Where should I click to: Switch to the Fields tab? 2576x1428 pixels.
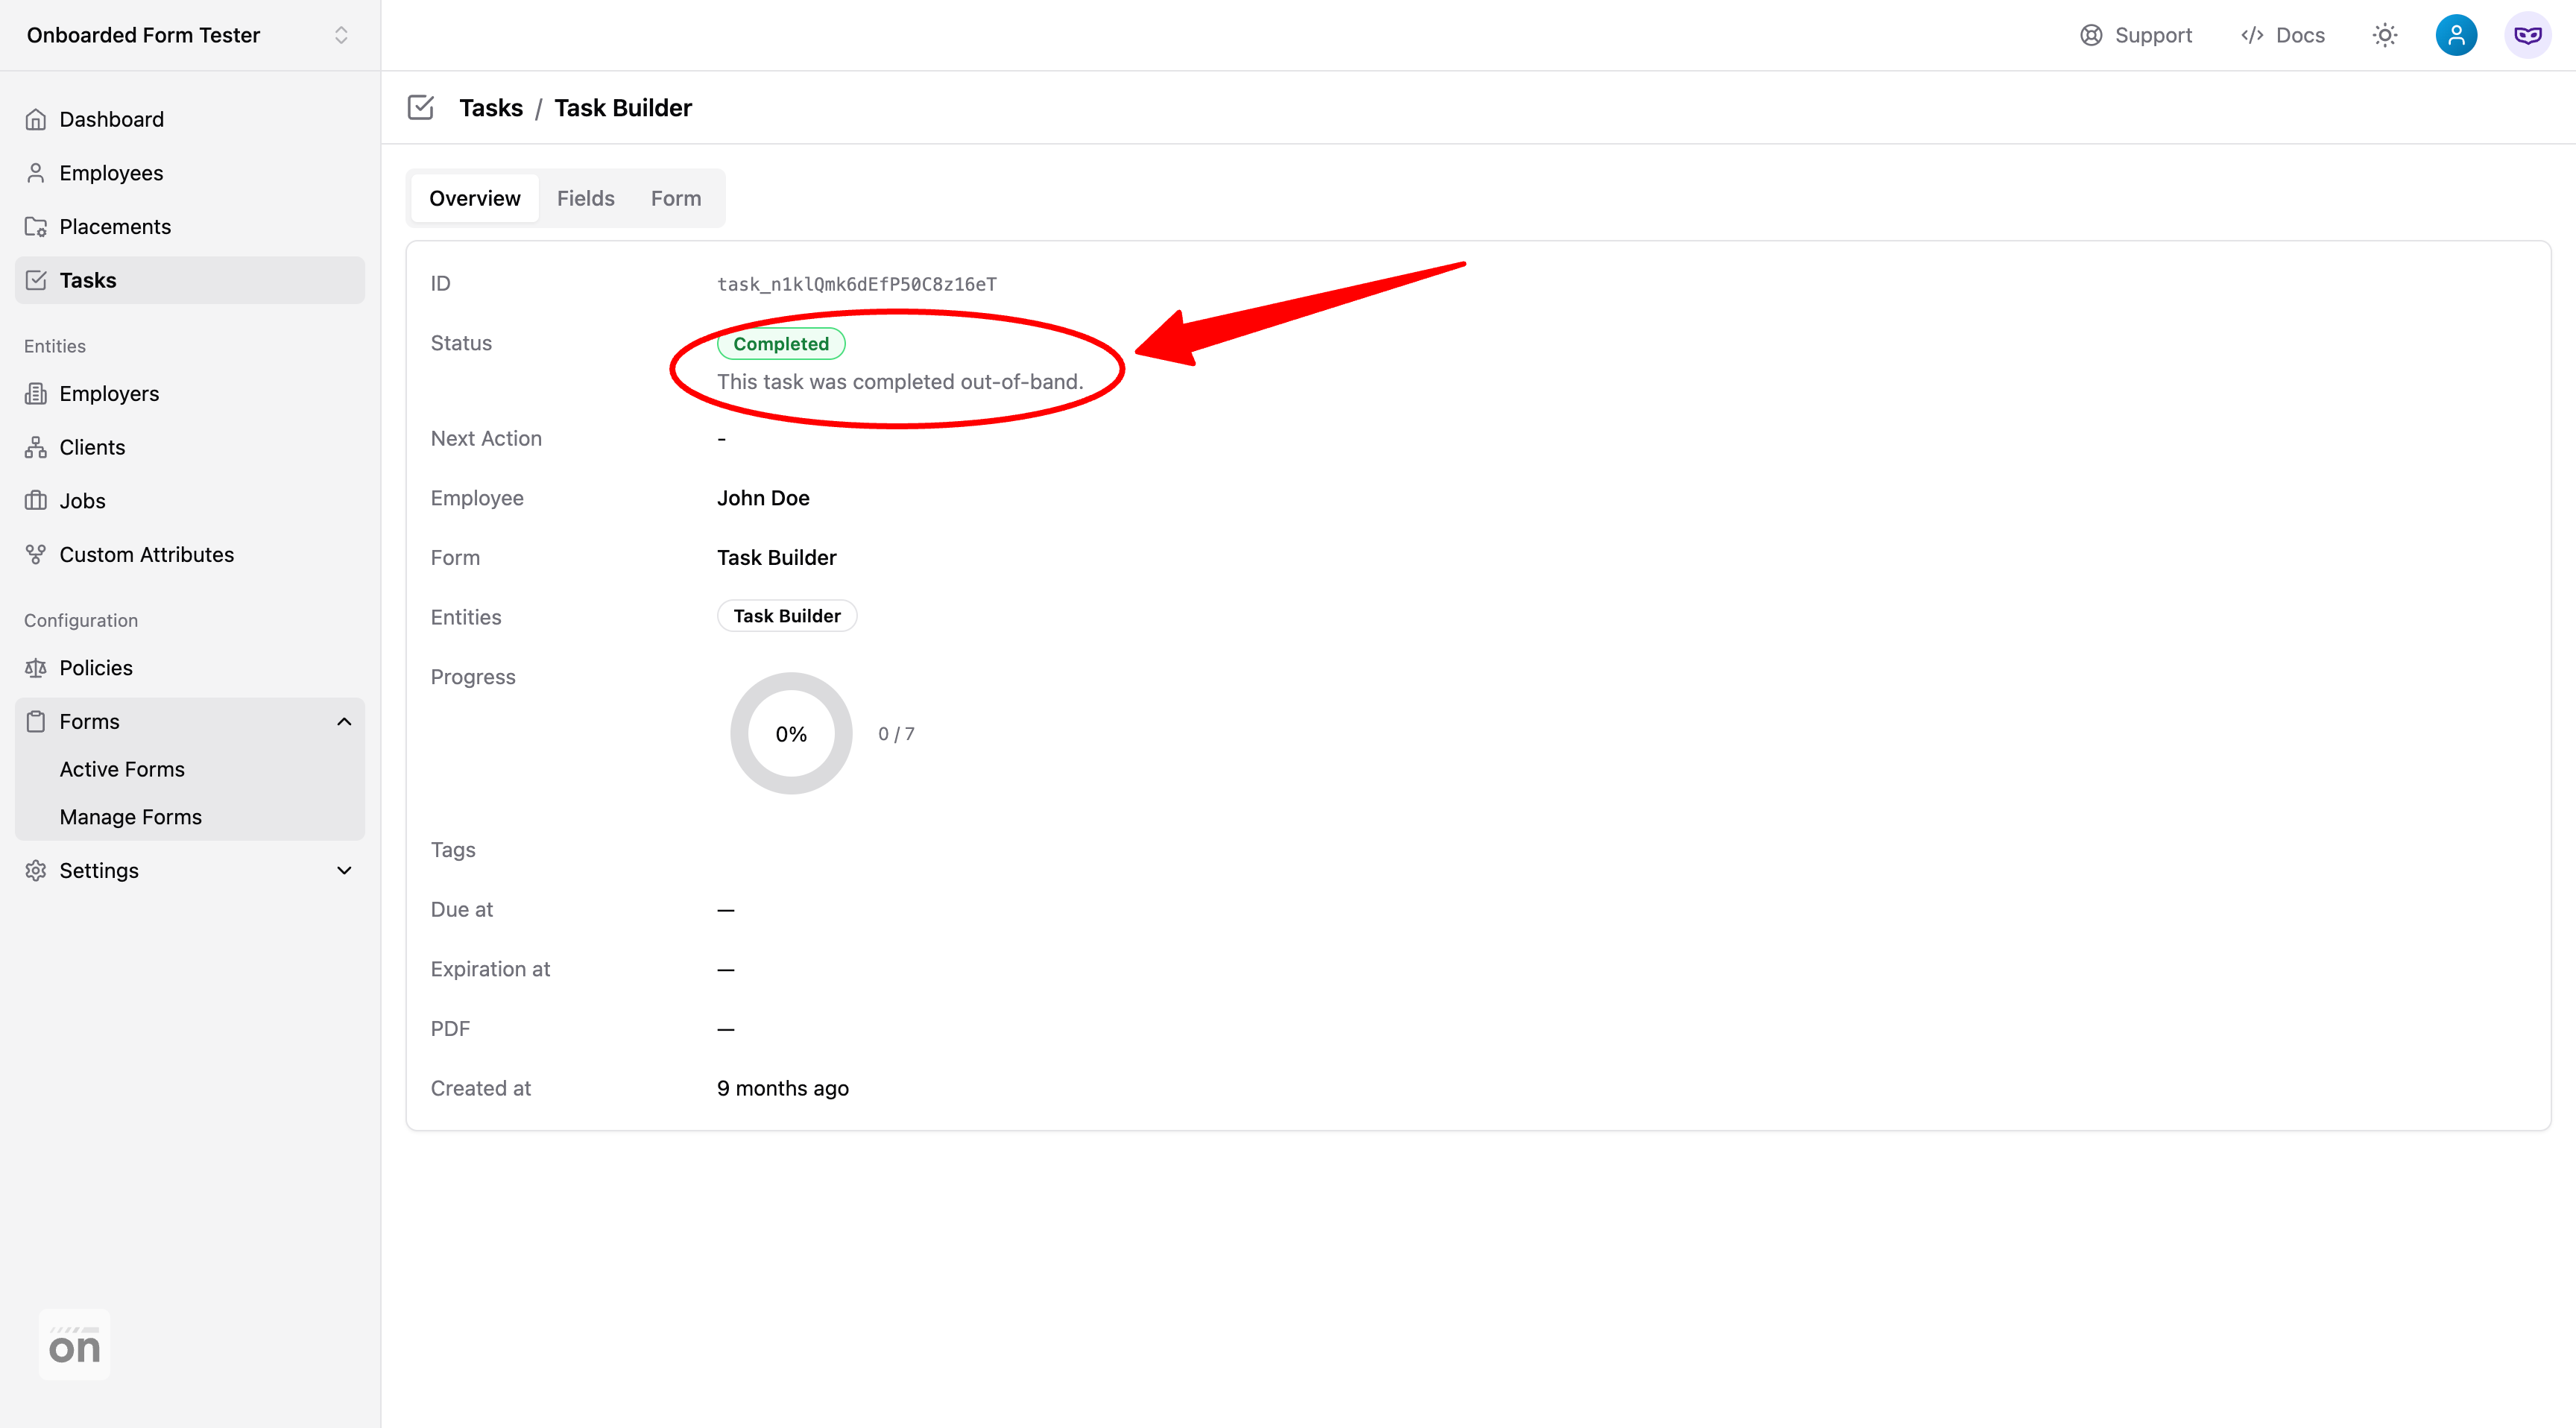pos(585,198)
